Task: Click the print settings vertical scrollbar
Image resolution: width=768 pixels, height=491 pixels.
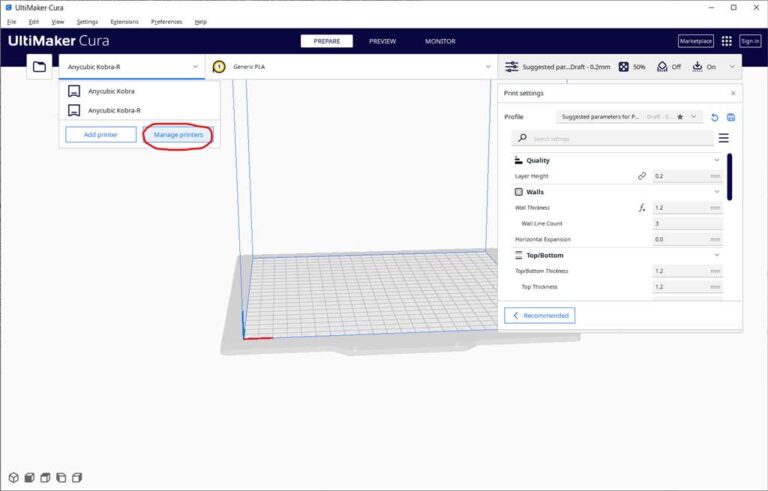Action: tap(729, 177)
